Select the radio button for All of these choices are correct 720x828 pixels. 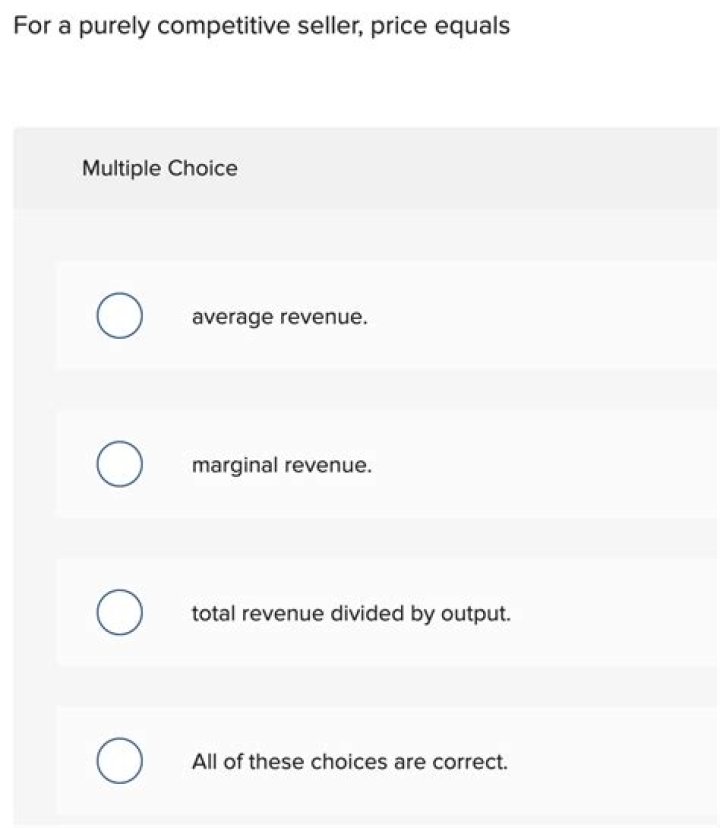pyautogui.click(x=118, y=760)
